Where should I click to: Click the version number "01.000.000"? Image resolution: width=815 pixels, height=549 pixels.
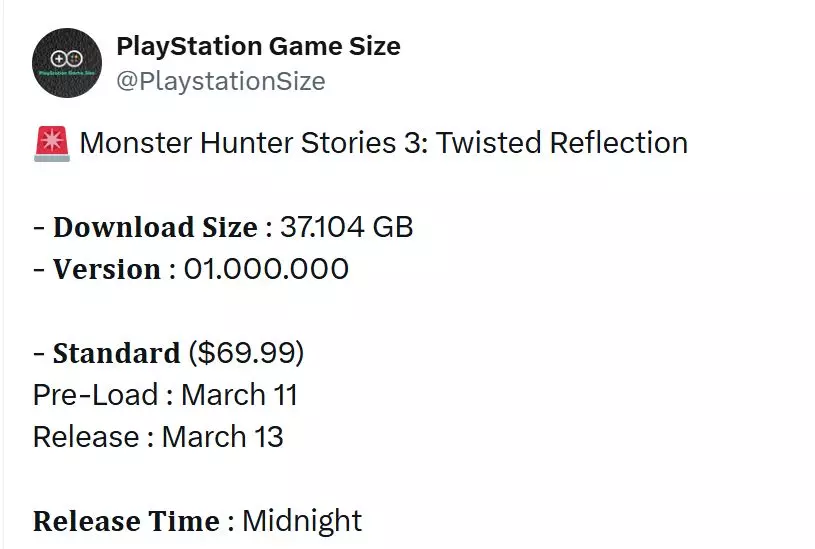[266, 270]
